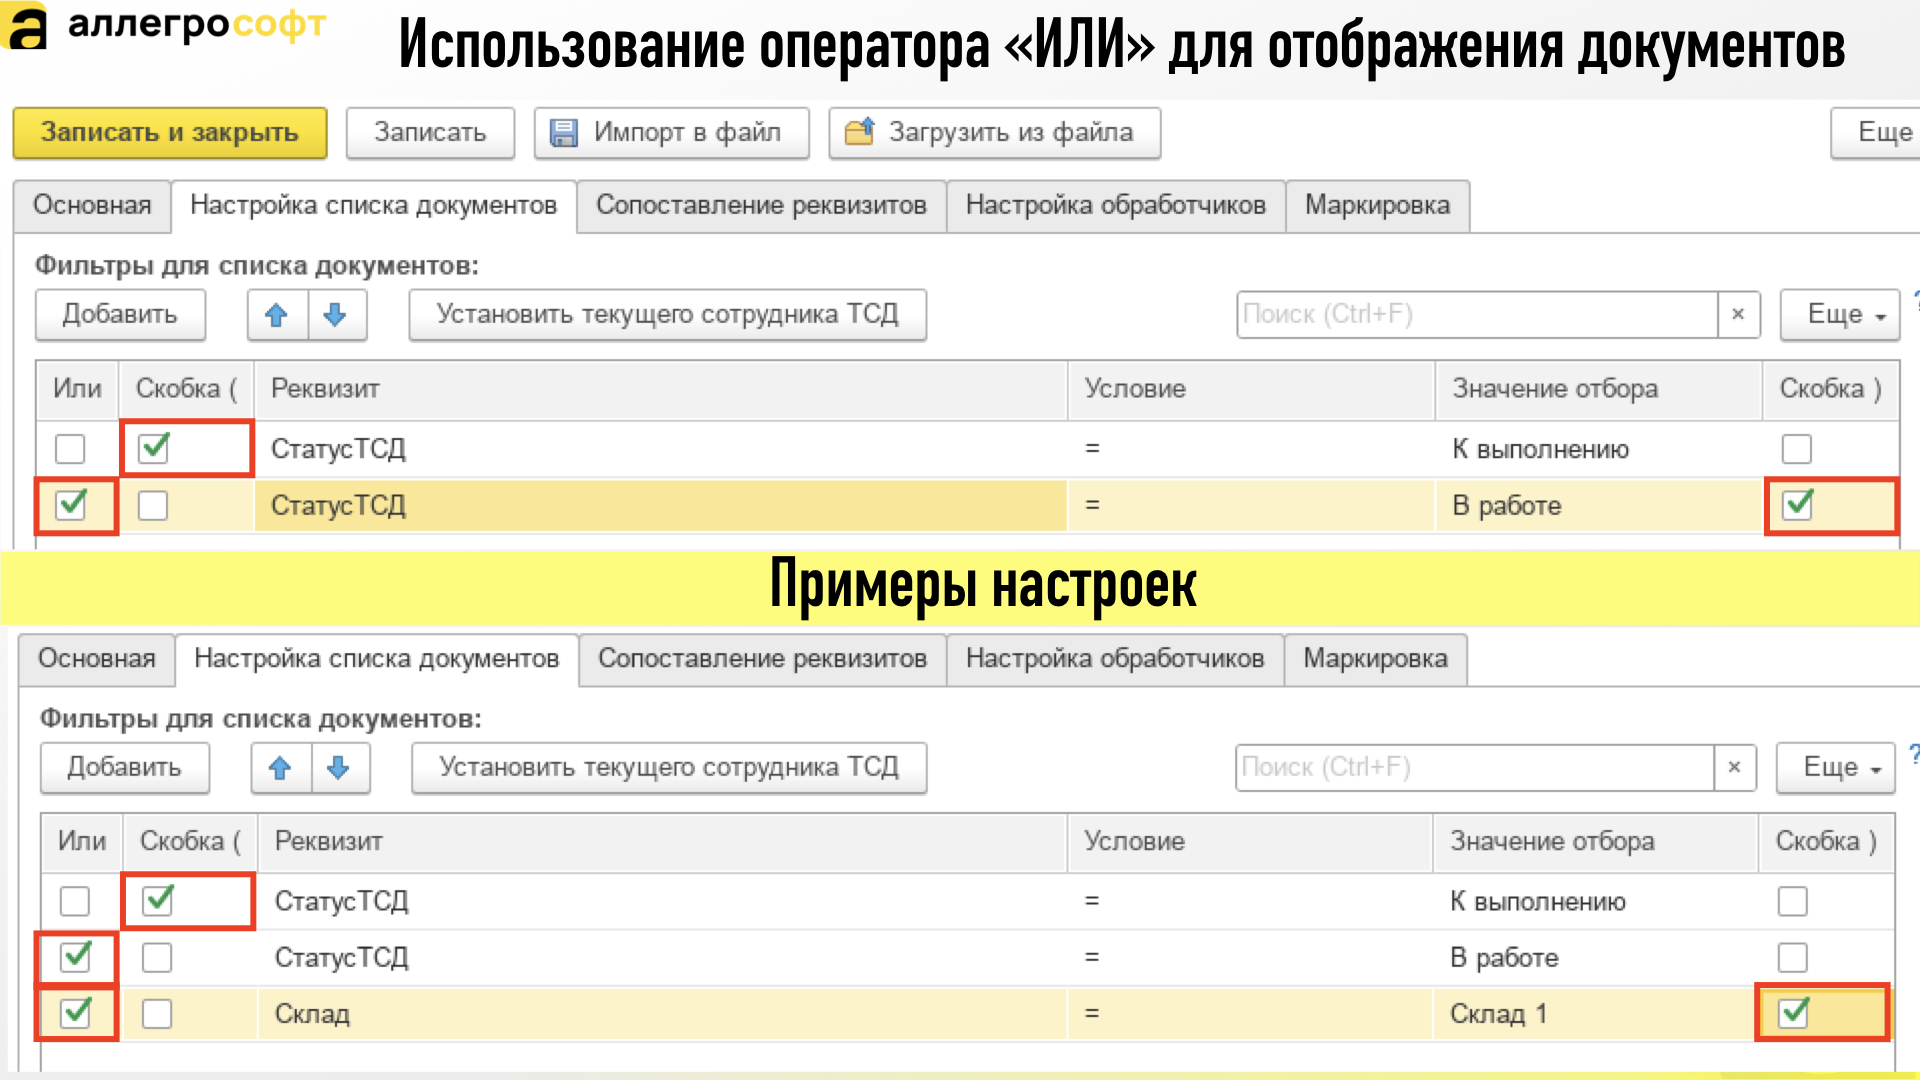Viewport: 1920px width, 1080px height.
Task: Open the Еще menu in the main toolbar
Action: pos(1876,133)
